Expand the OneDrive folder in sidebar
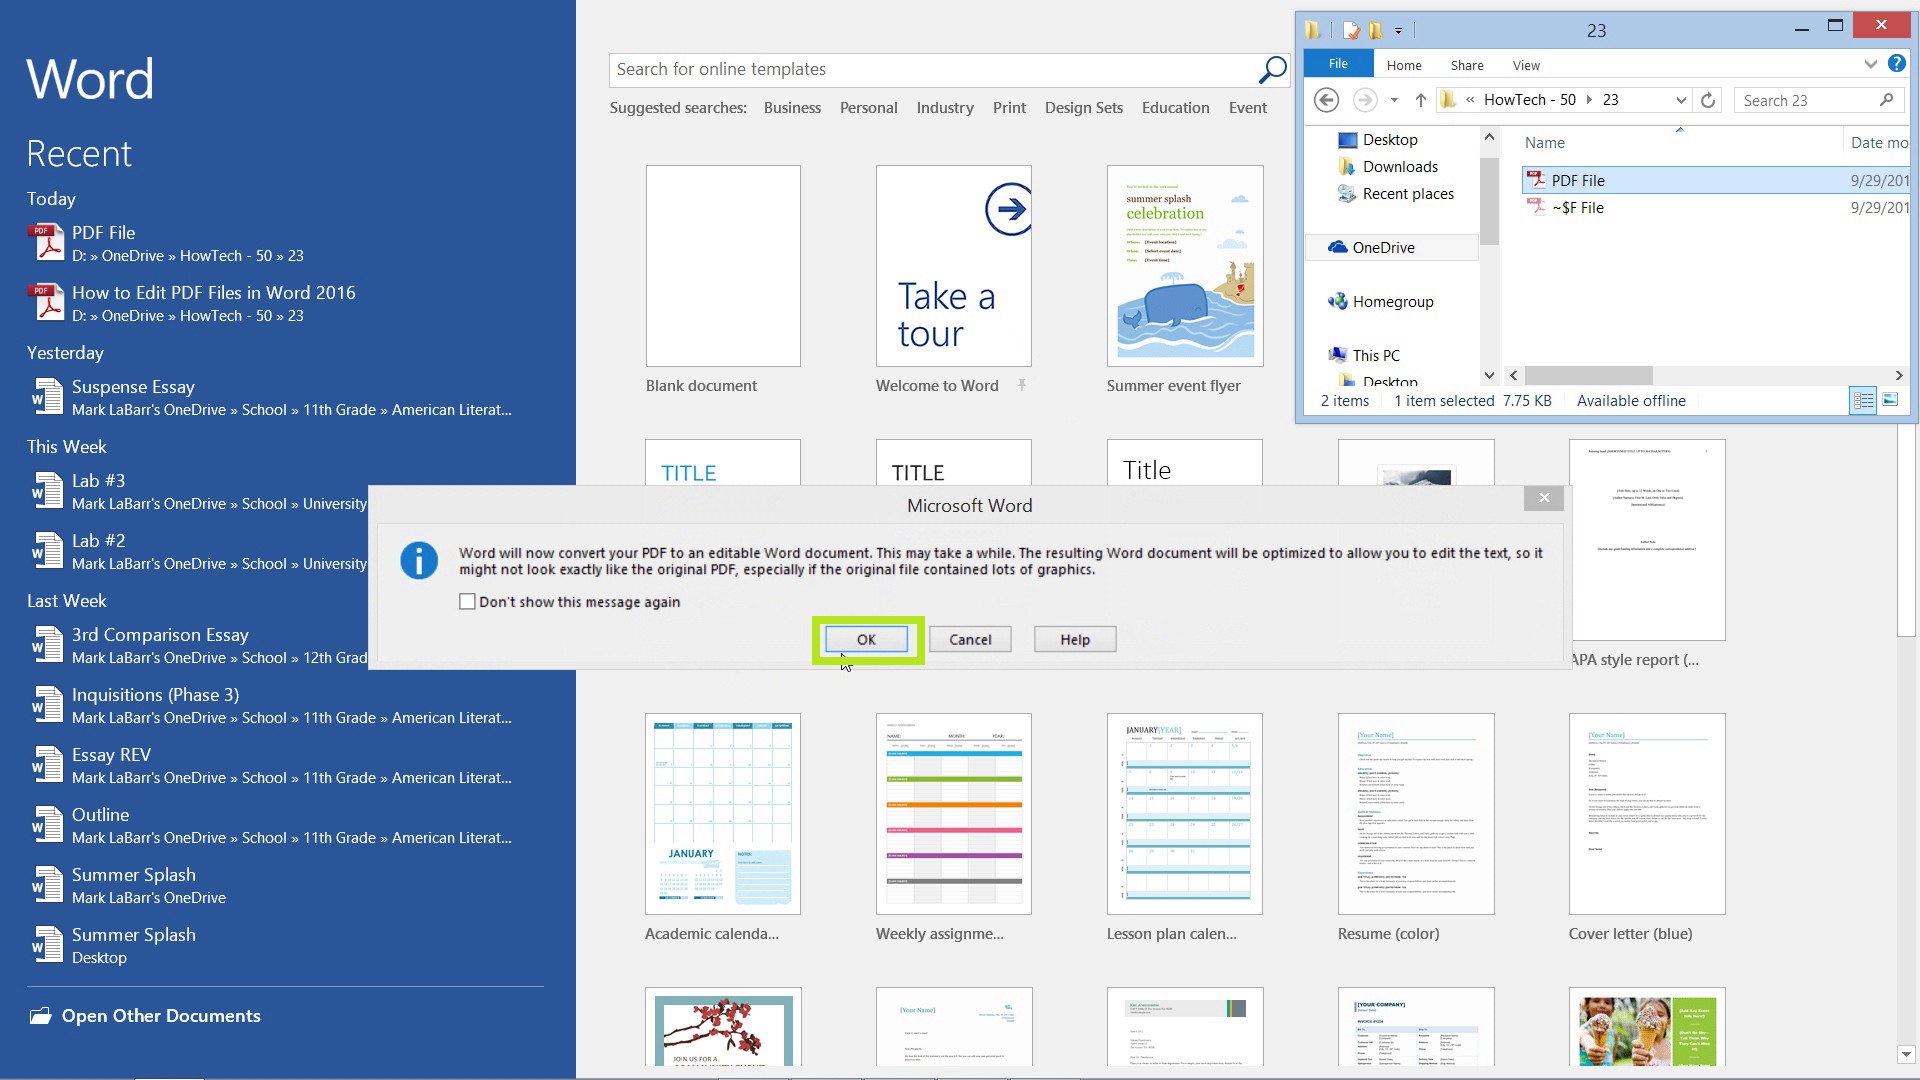This screenshot has width=1920, height=1080. [x=1317, y=247]
